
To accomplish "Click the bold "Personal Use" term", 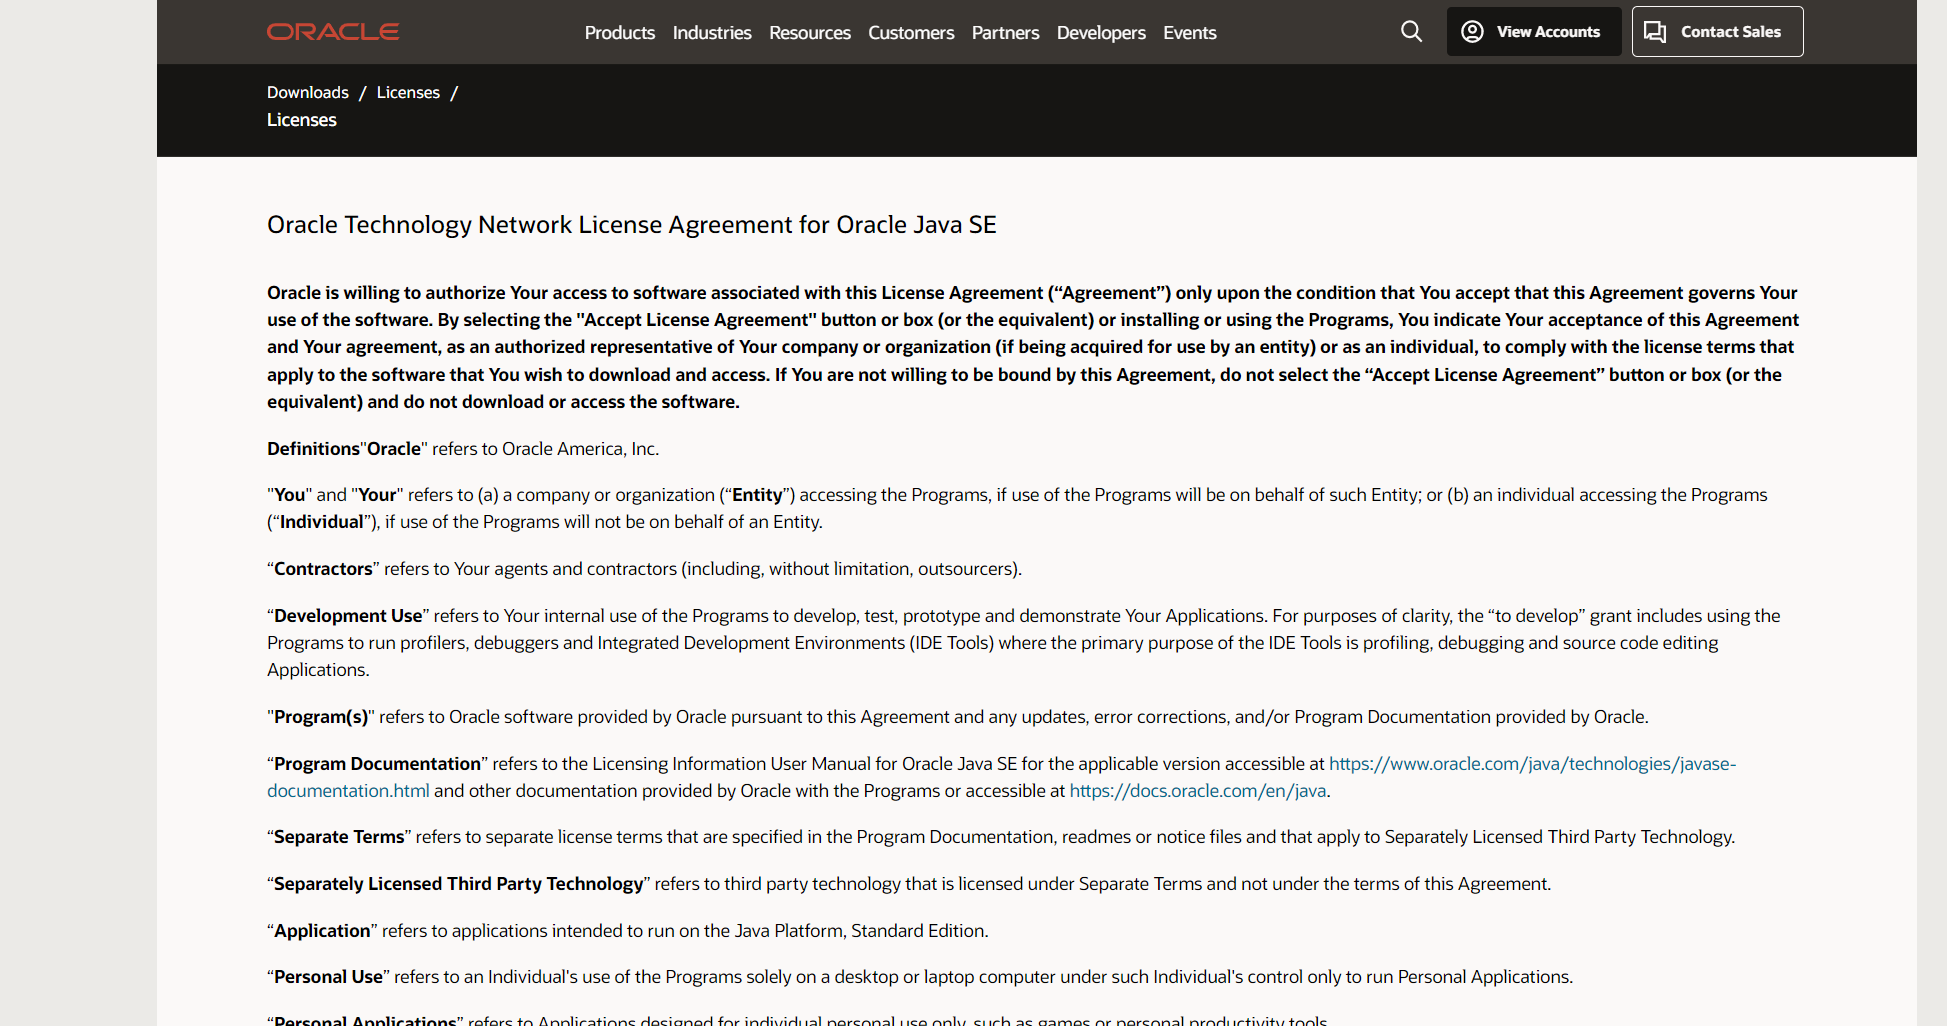I will (x=328, y=977).
